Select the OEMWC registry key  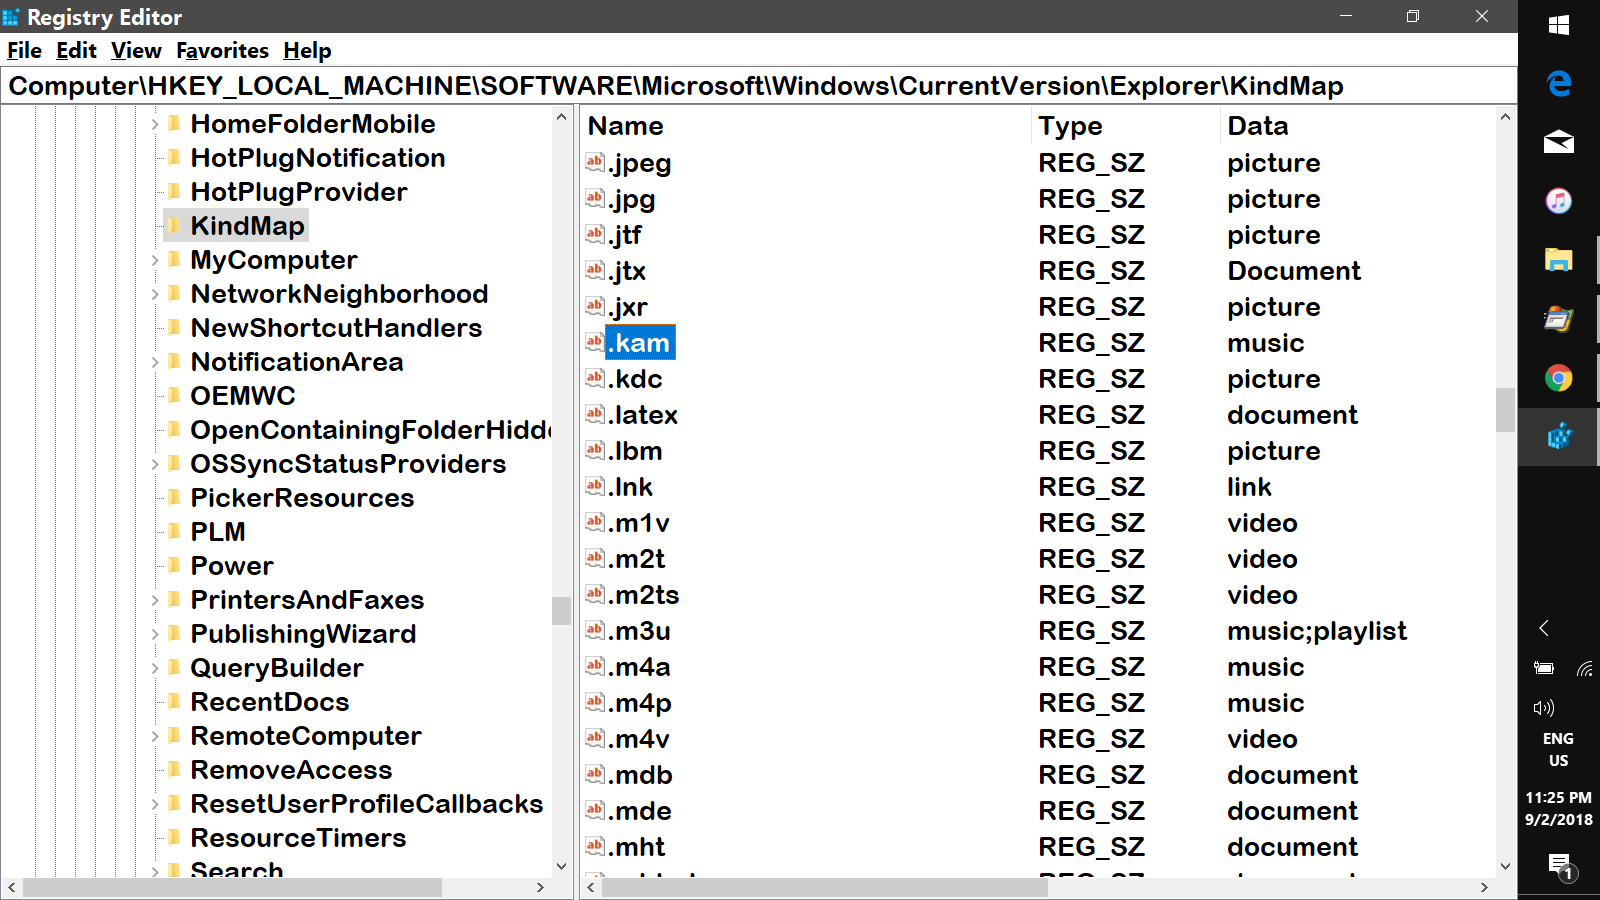pyautogui.click(x=243, y=396)
